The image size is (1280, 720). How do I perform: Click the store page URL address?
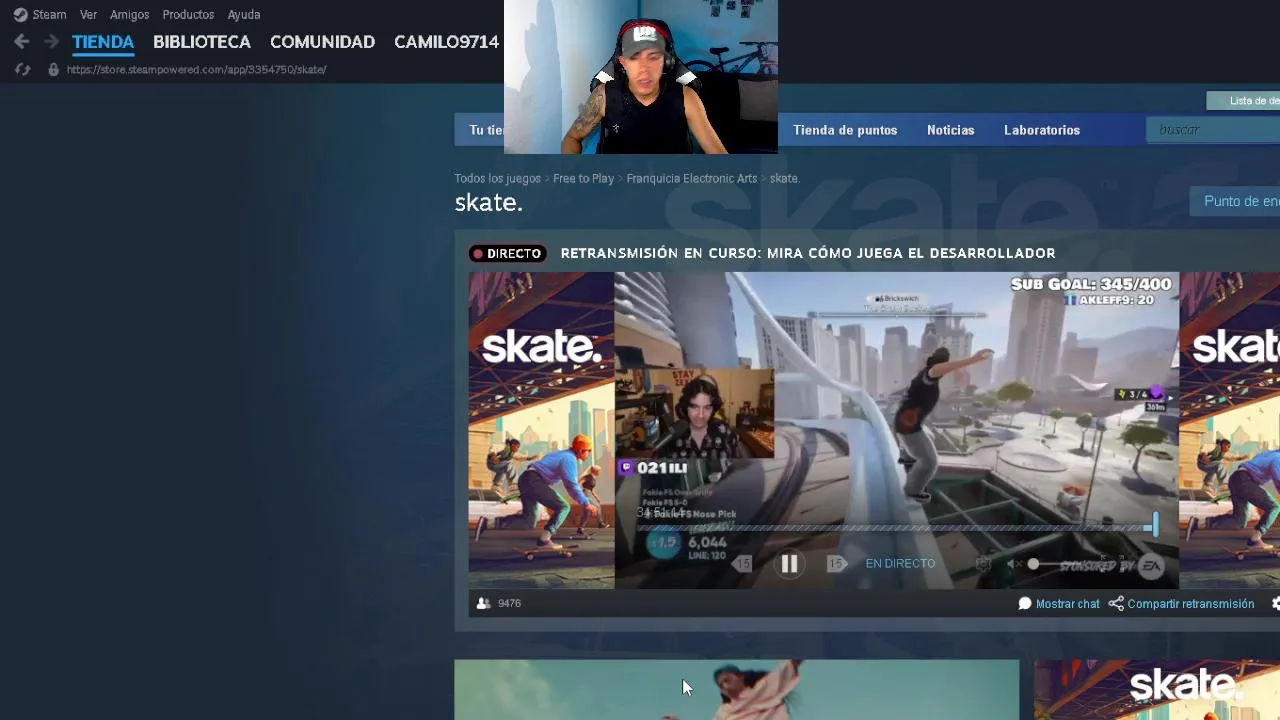coord(197,70)
